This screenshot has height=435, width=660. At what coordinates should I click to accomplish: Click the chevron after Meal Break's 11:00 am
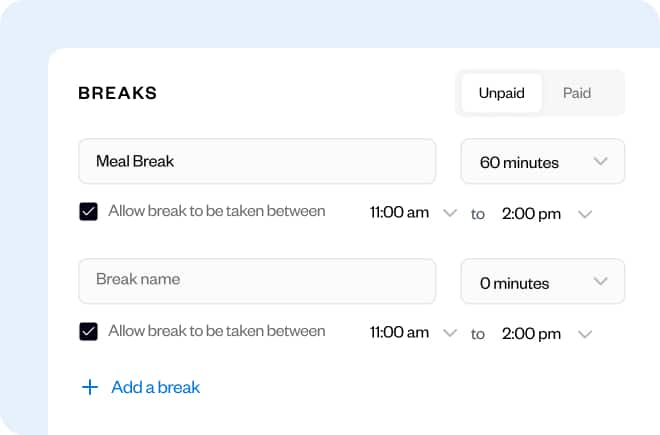[x=450, y=213]
